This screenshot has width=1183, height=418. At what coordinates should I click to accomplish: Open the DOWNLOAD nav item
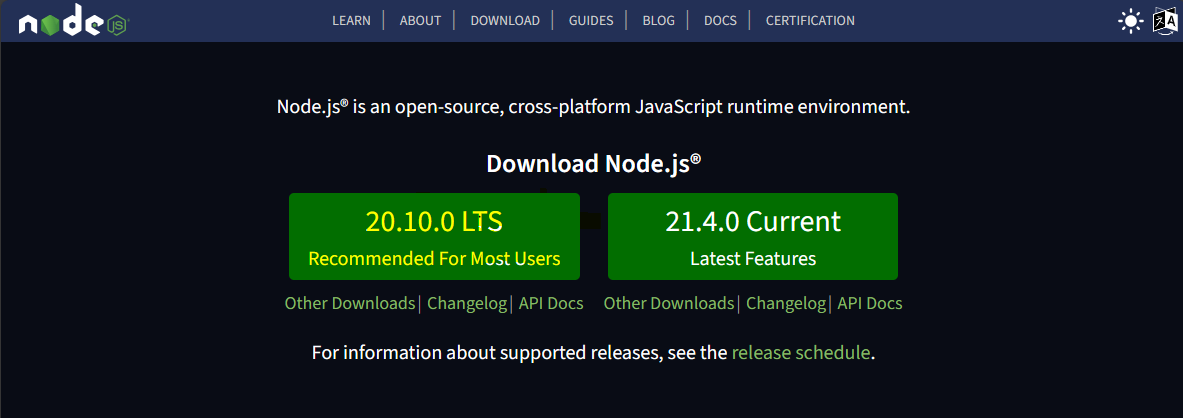505,20
